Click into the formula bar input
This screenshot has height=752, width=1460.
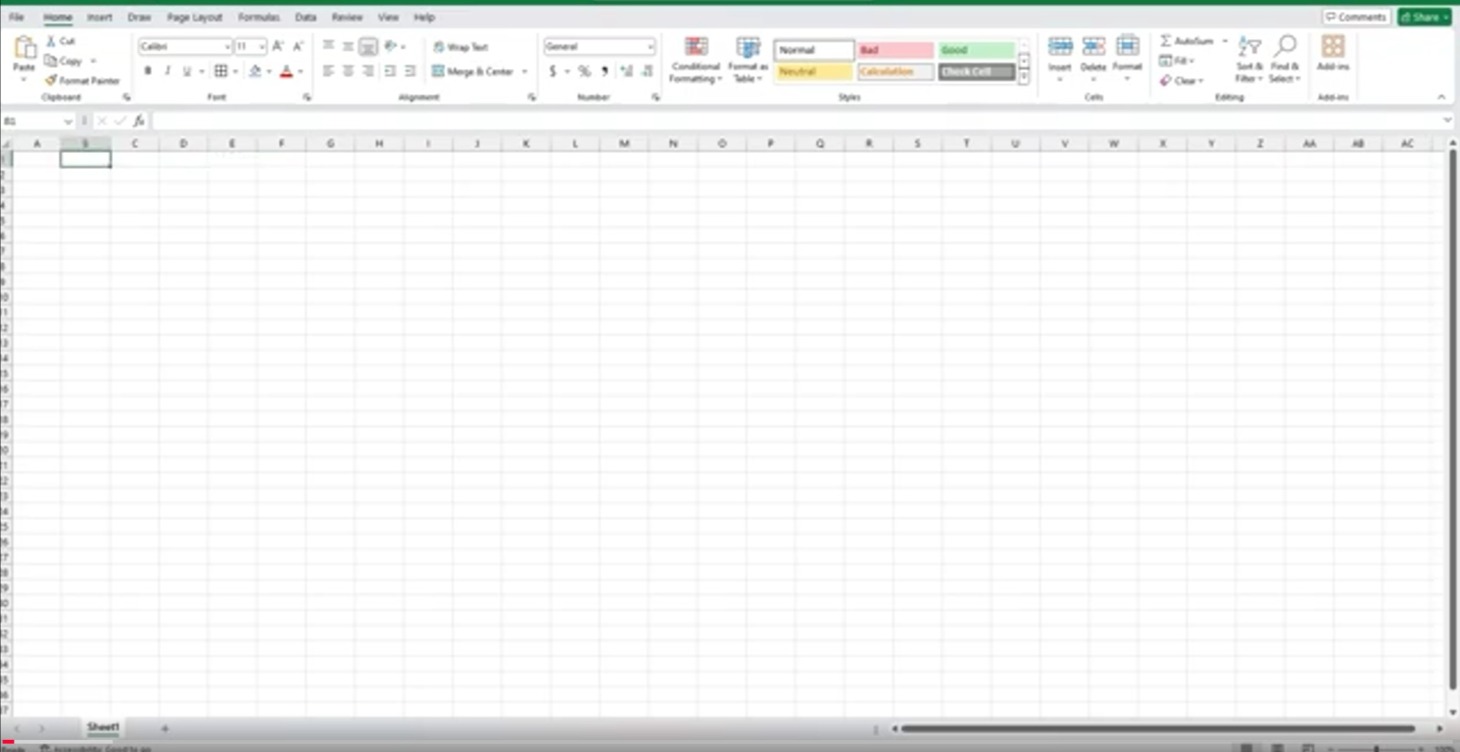coord(798,121)
